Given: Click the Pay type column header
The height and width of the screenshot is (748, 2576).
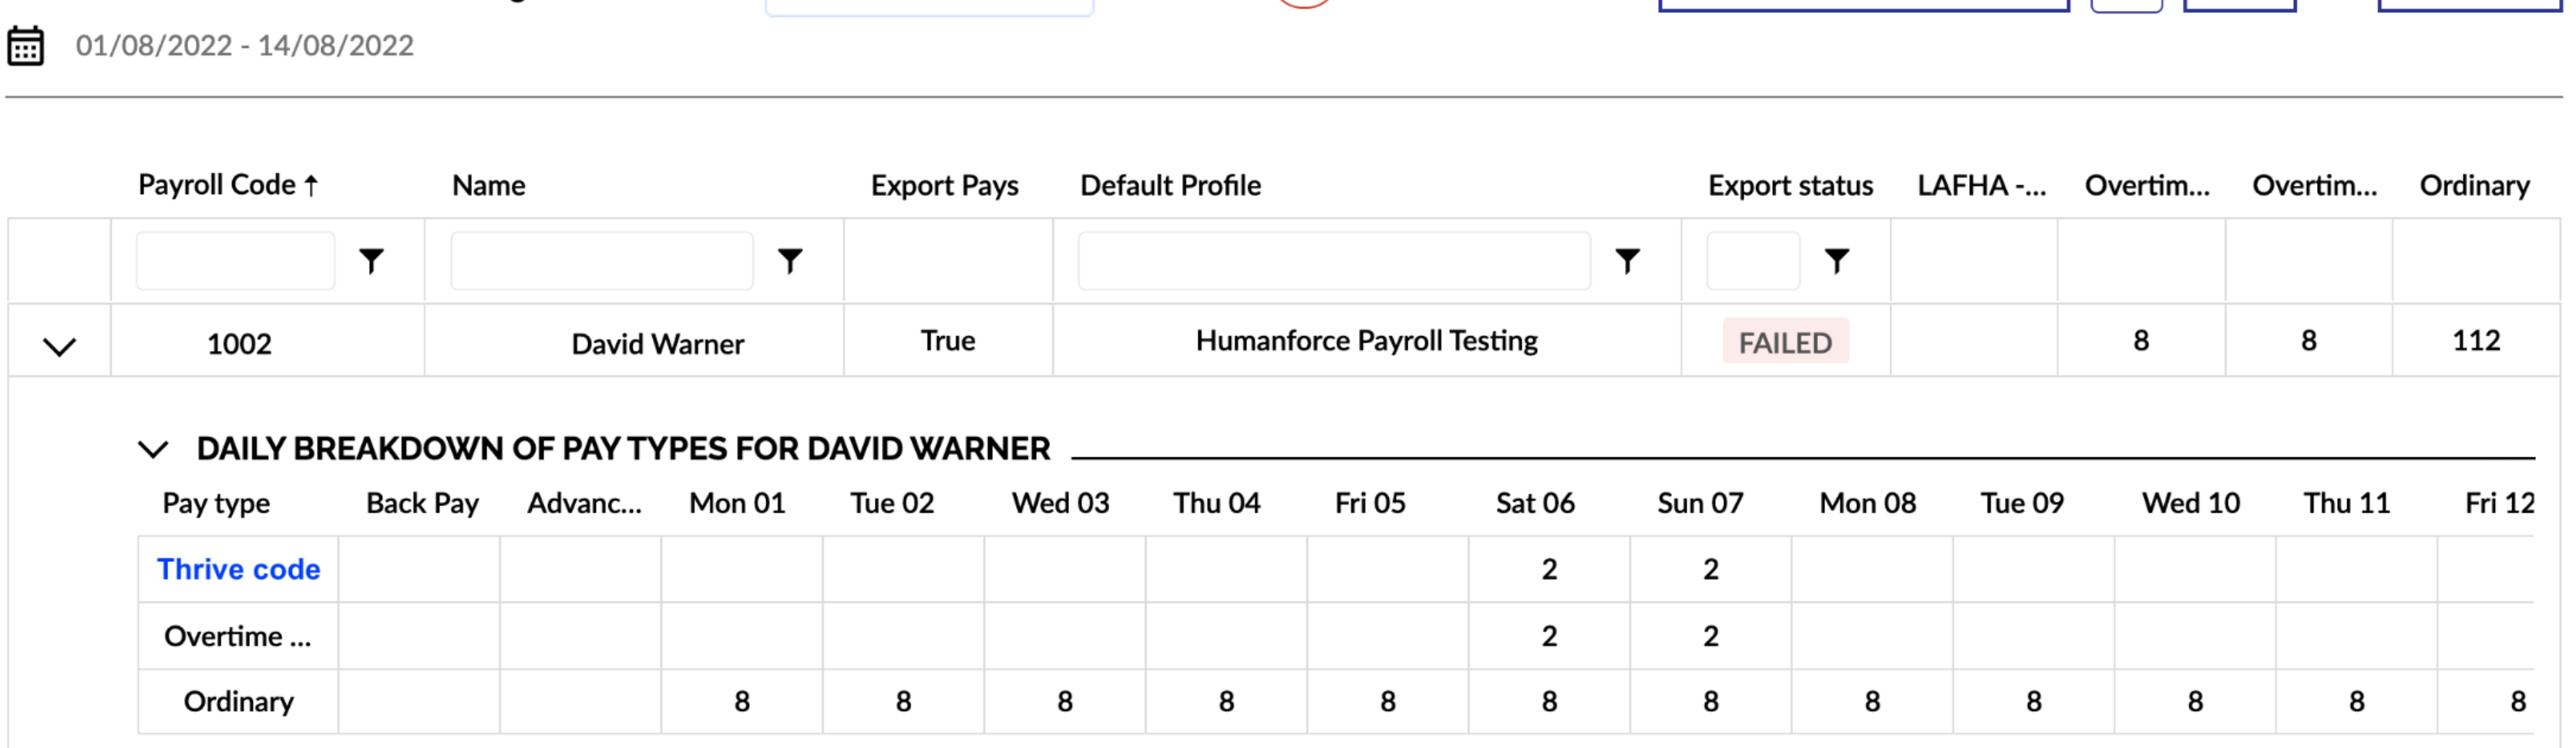Looking at the screenshot, I should click(216, 503).
